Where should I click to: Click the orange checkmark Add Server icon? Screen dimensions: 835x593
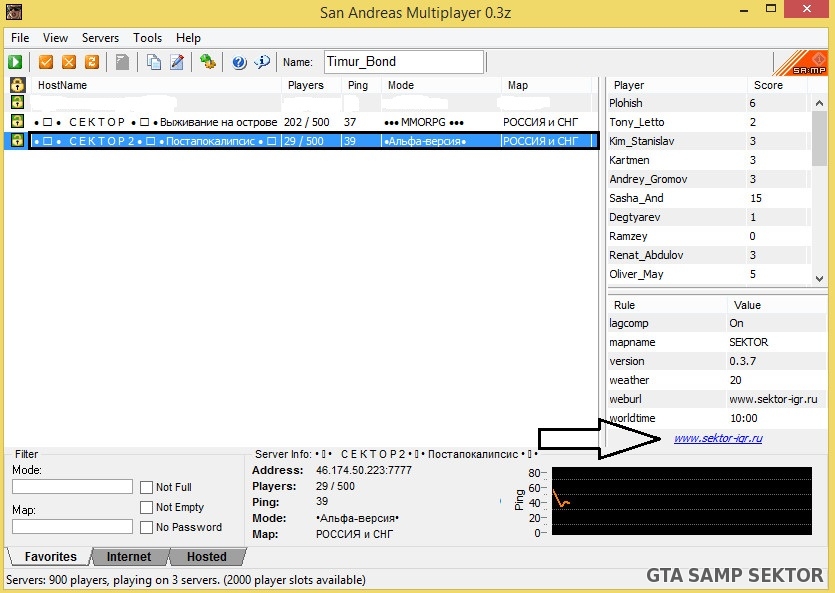(46, 62)
